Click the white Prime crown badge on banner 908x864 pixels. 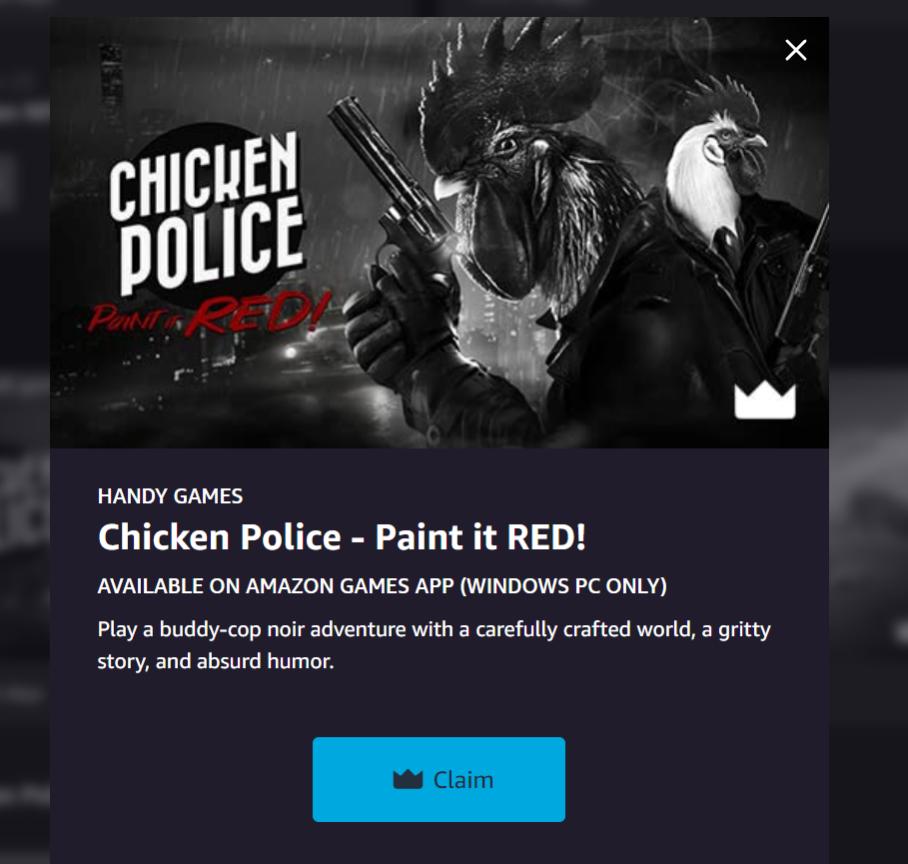(765, 400)
